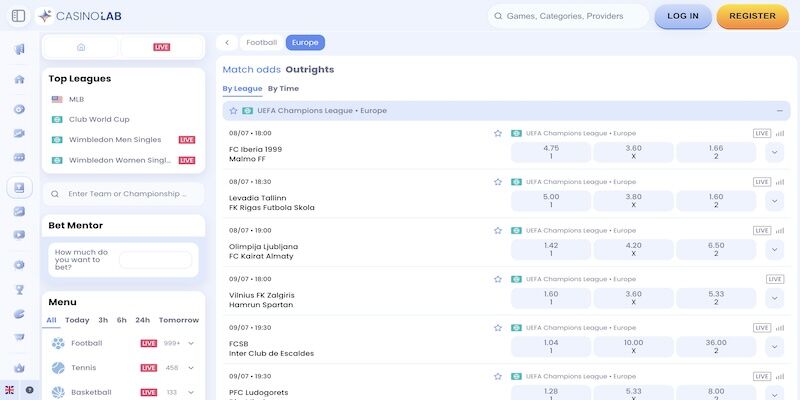The width and height of the screenshot is (800, 400).
Task: Open the trophy tournaments icon in sidebar
Action: click(x=19, y=290)
